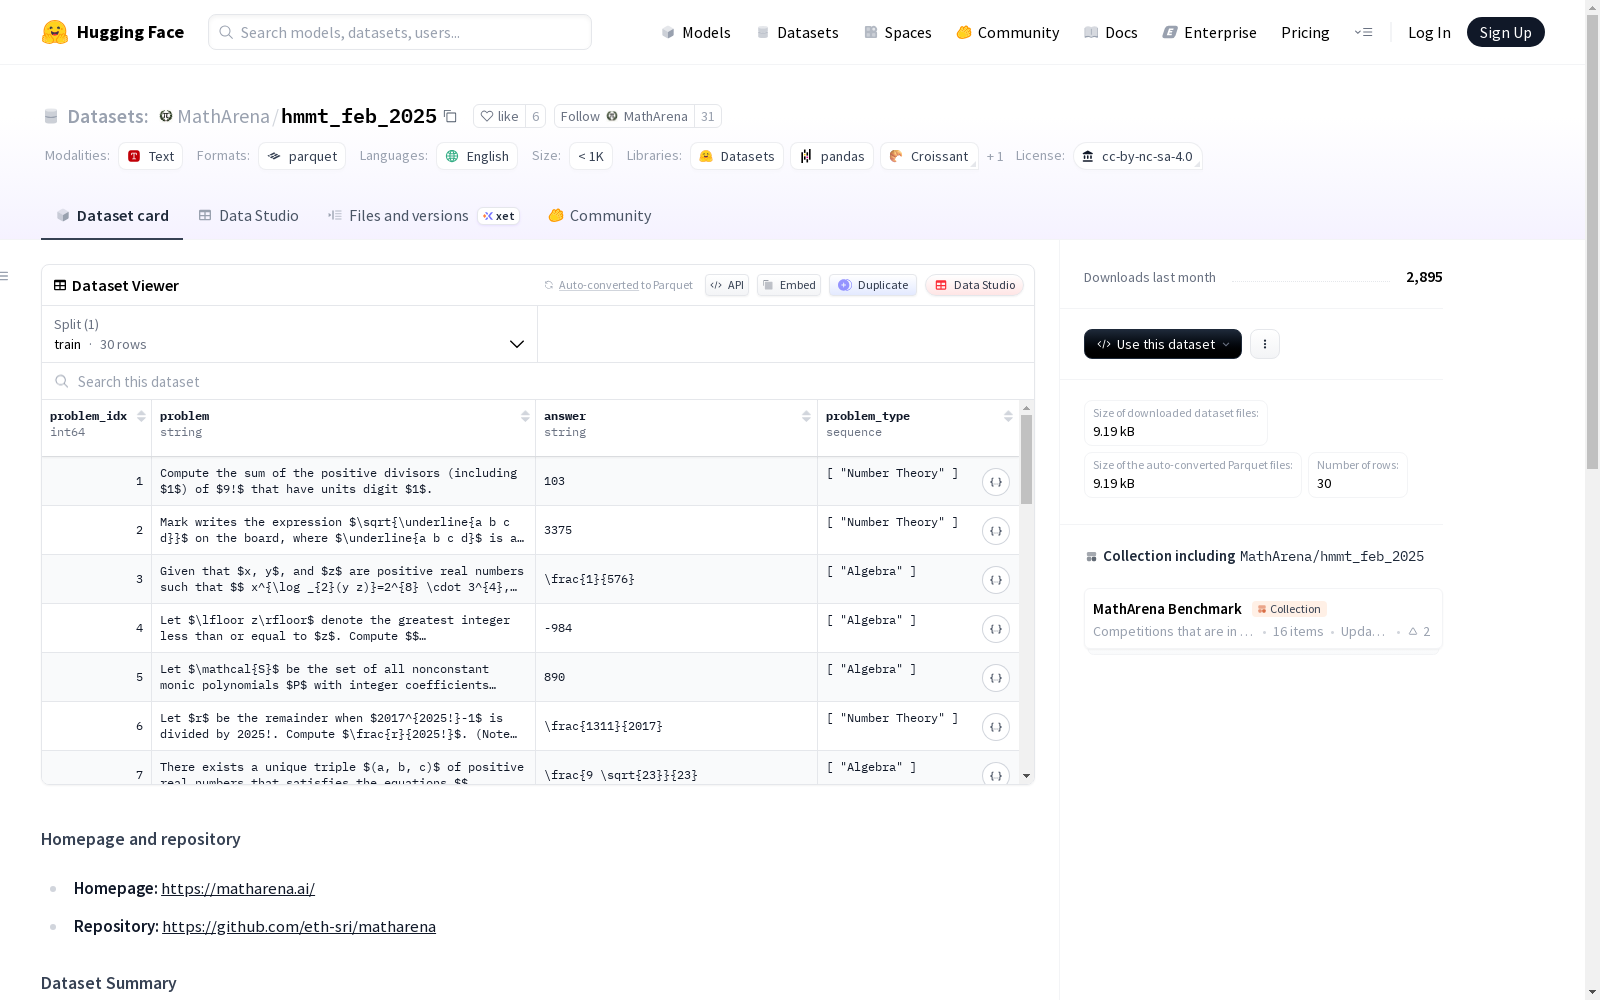Open the eth-sri/matharena GitHub repository link

[x=299, y=926]
